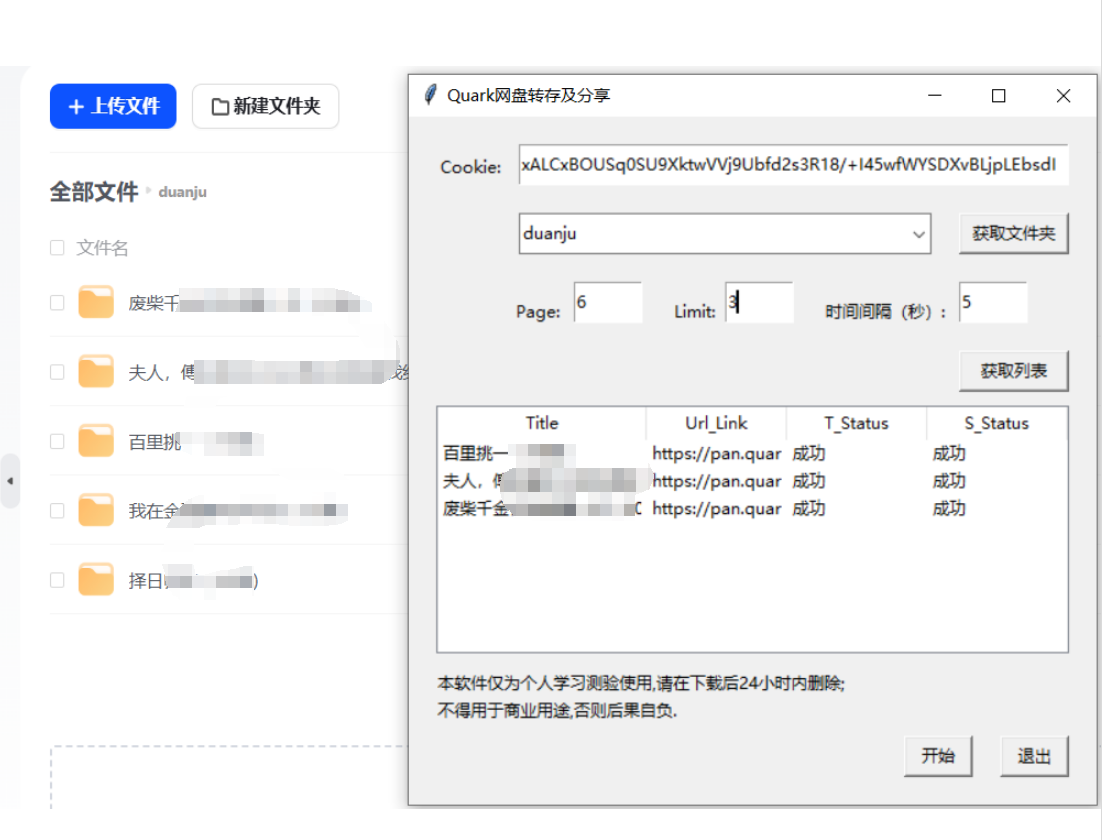Check the box for 夫人 folder
The image size is (1102, 840).
point(57,372)
